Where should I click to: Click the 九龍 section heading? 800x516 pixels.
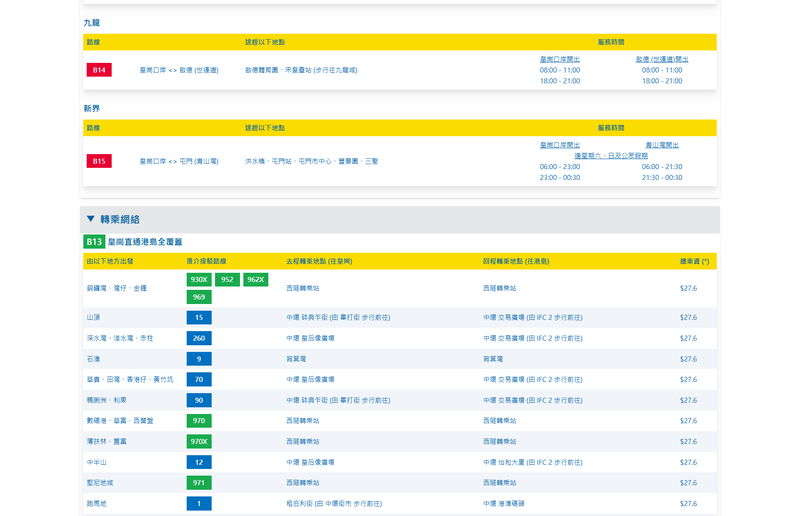point(92,22)
